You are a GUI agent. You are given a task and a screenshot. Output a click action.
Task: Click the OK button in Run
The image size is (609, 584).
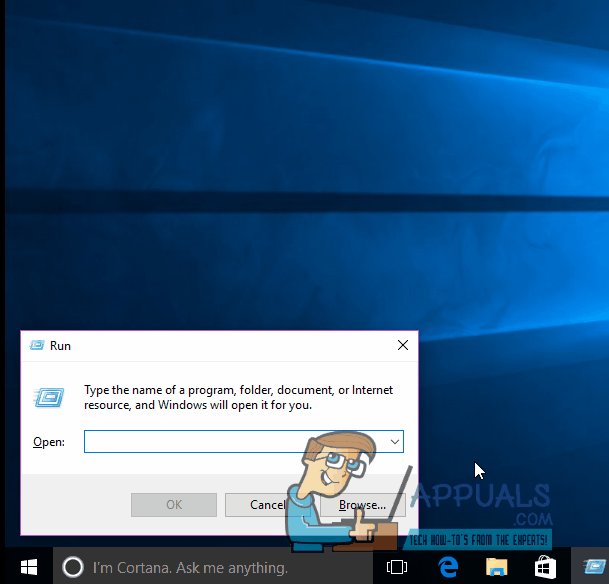pos(174,505)
